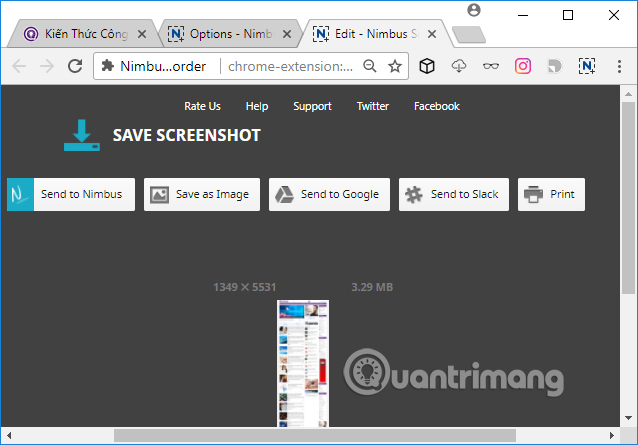Click the Save Screenshot download icon
The height and width of the screenshot is (445, 638).
[82, 135]
